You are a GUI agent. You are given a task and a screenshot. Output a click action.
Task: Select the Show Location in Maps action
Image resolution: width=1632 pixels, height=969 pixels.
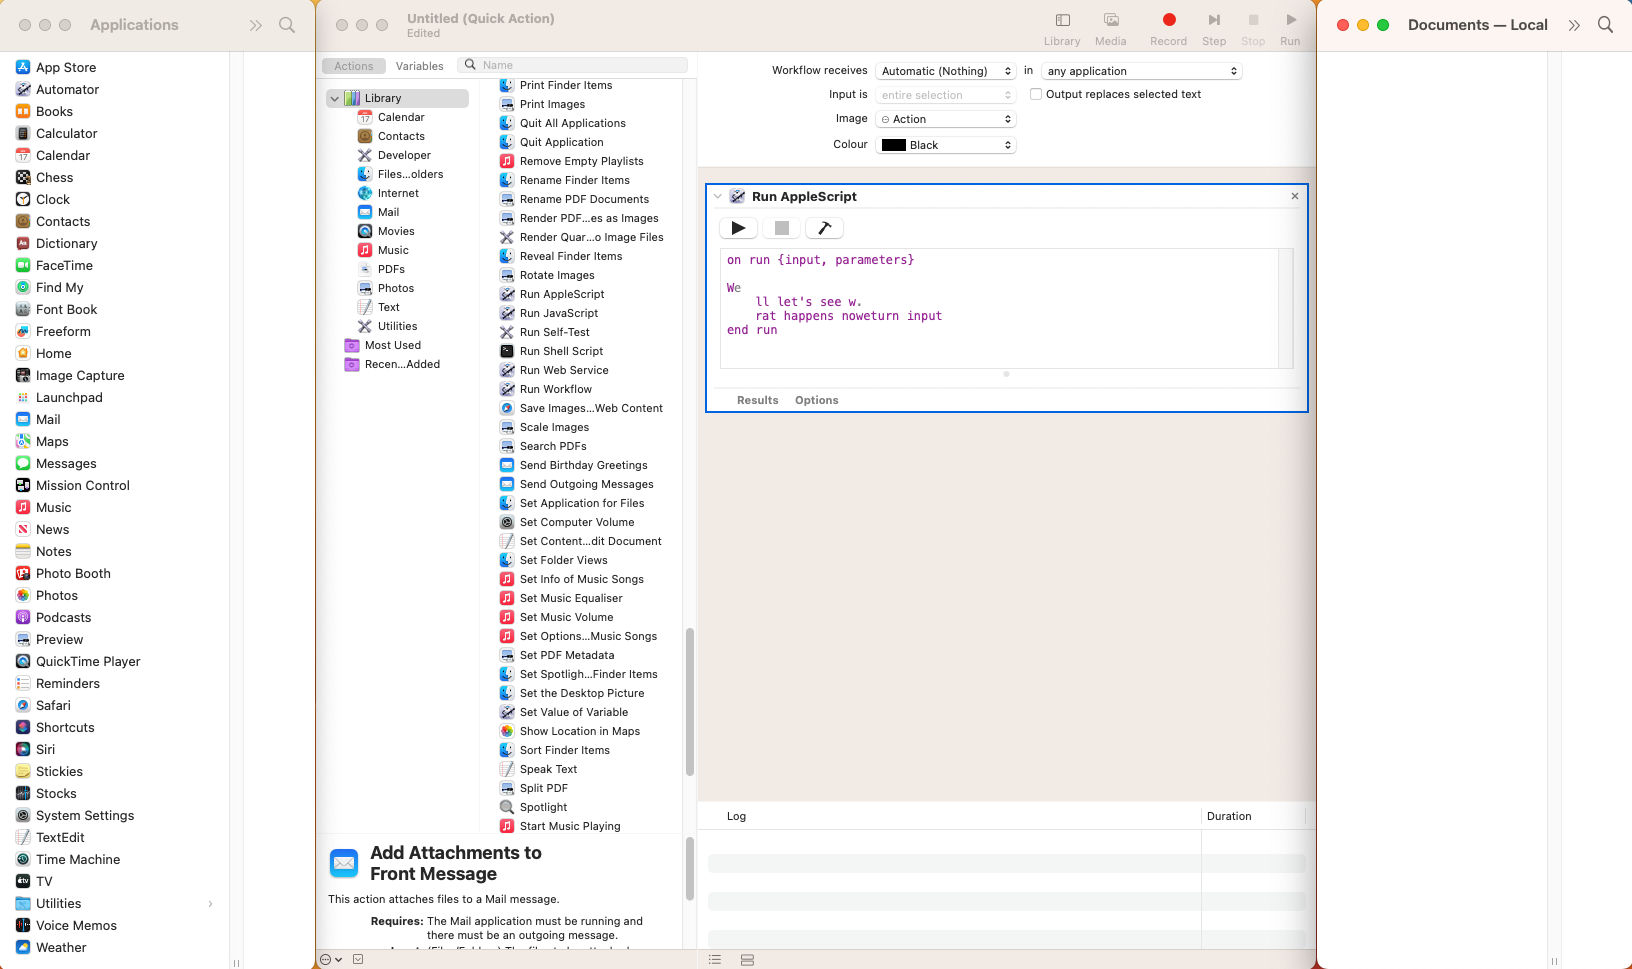579,731
